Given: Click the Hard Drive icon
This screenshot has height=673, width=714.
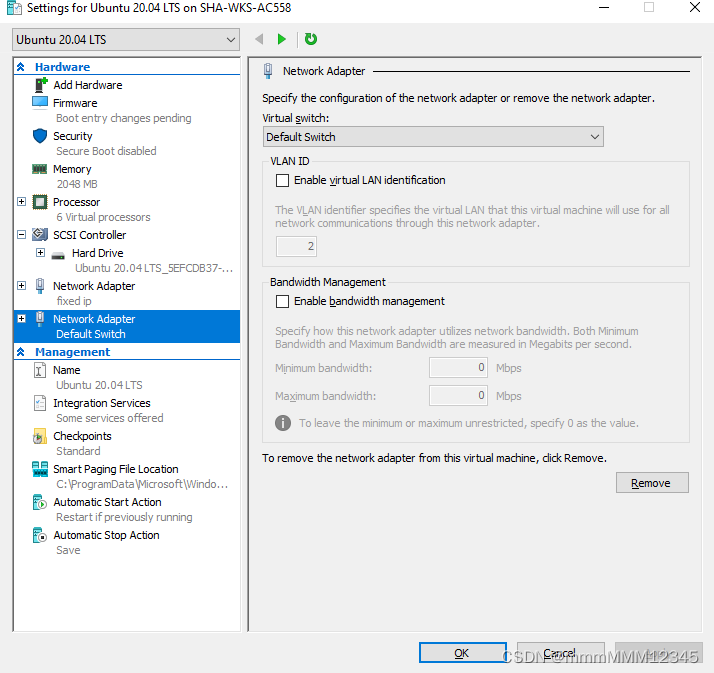Looking at the screenshot, I should click(x=58, y=255).
